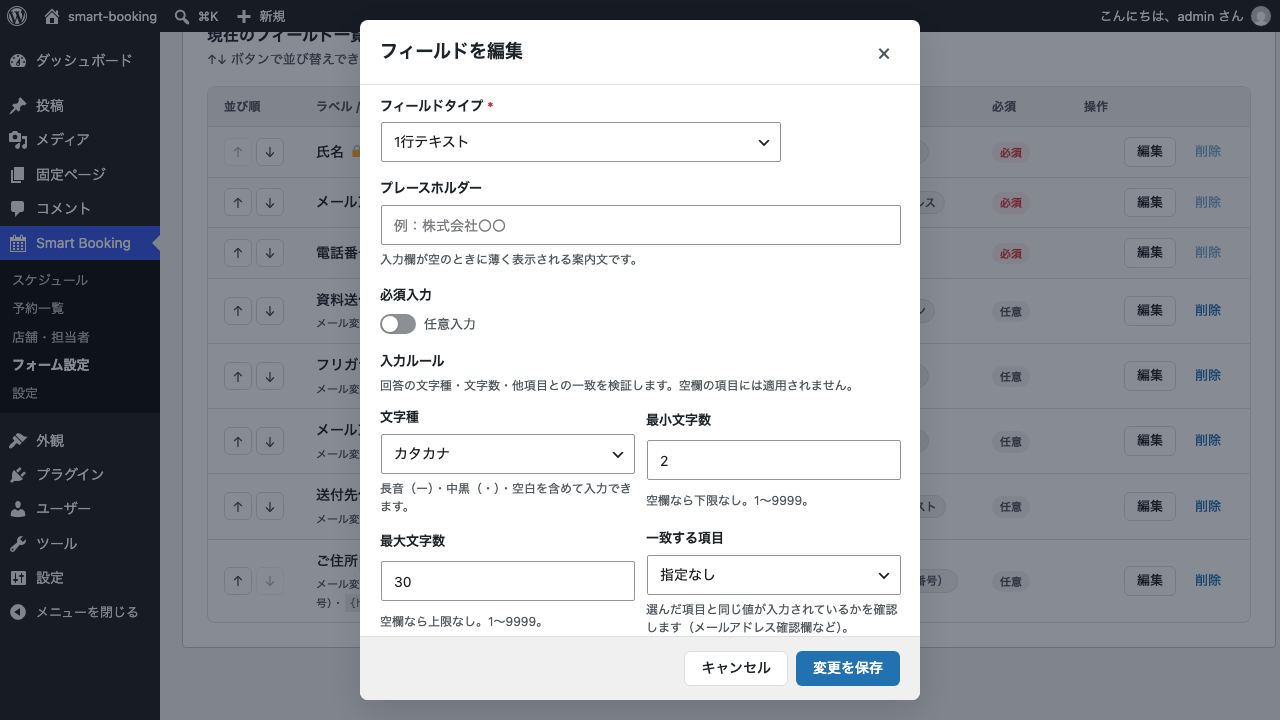Viewport: 1280px width, 720px height.
Task: Open 固定ページ sidebar item
Action: tap(80, 174)
